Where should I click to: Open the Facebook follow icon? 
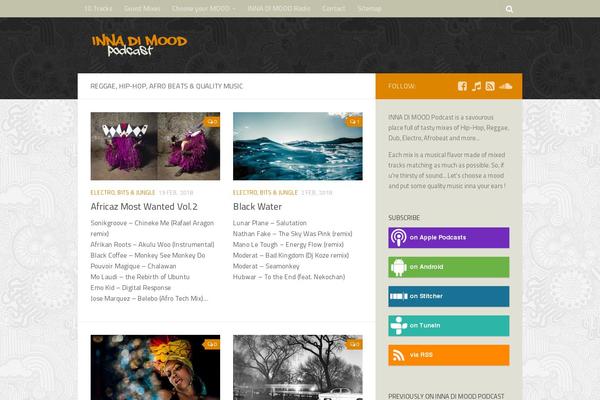[462, 86]
